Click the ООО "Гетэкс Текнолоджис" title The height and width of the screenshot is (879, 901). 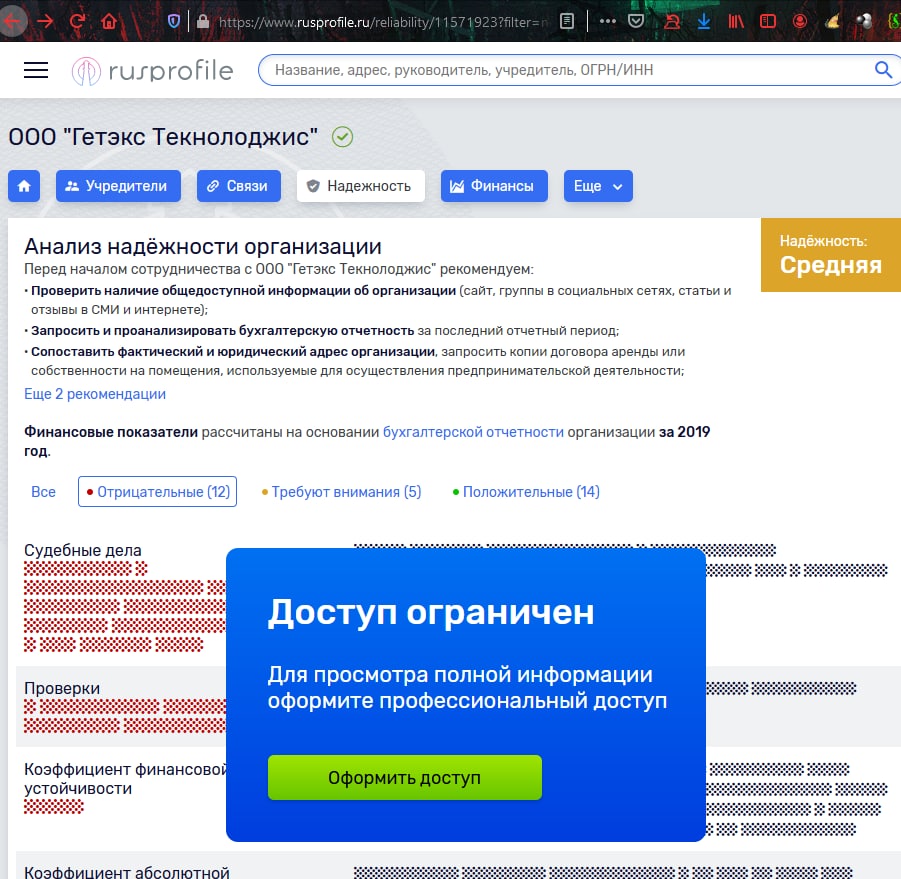pyautogui.click(x=163, y=137)
